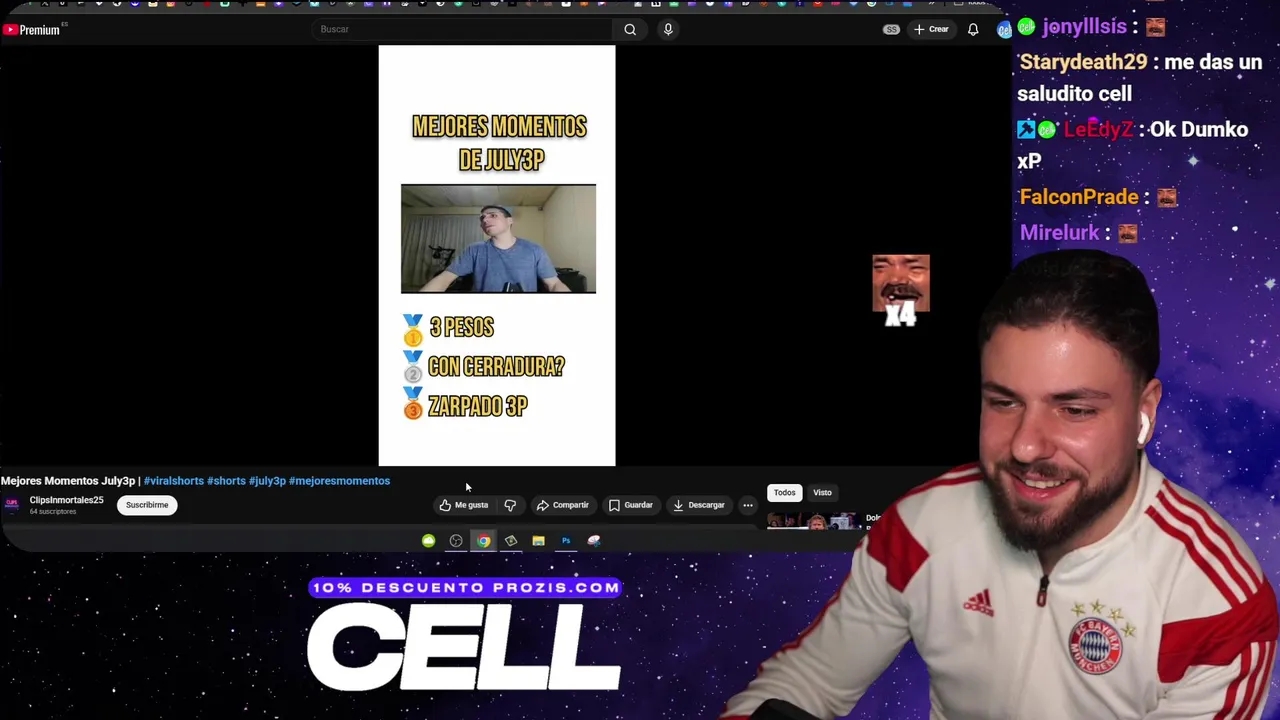Play the Mejores Momentos de July3P short
Viewport: 1280px width, 720px height.
point(497,256)
